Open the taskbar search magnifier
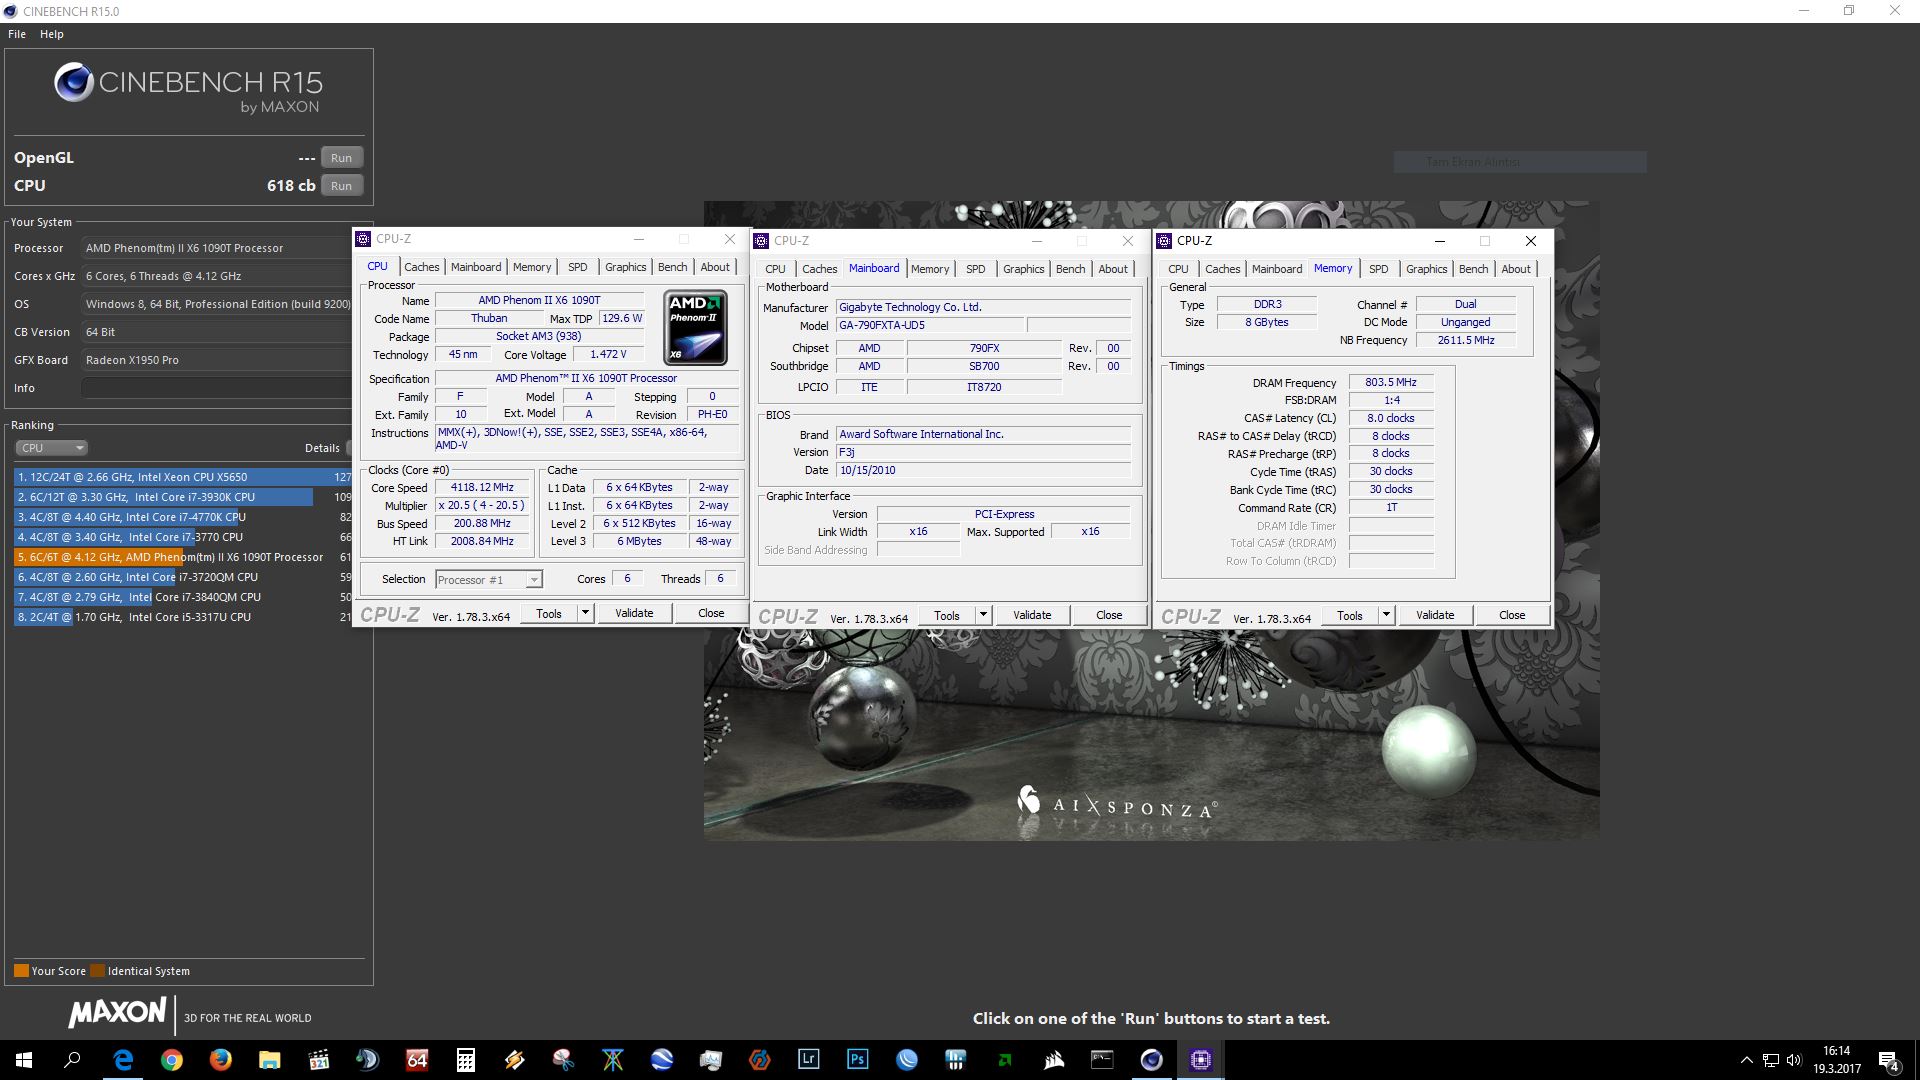The width and height of the screenshot is (1920, 1080). pos(72,1060)
